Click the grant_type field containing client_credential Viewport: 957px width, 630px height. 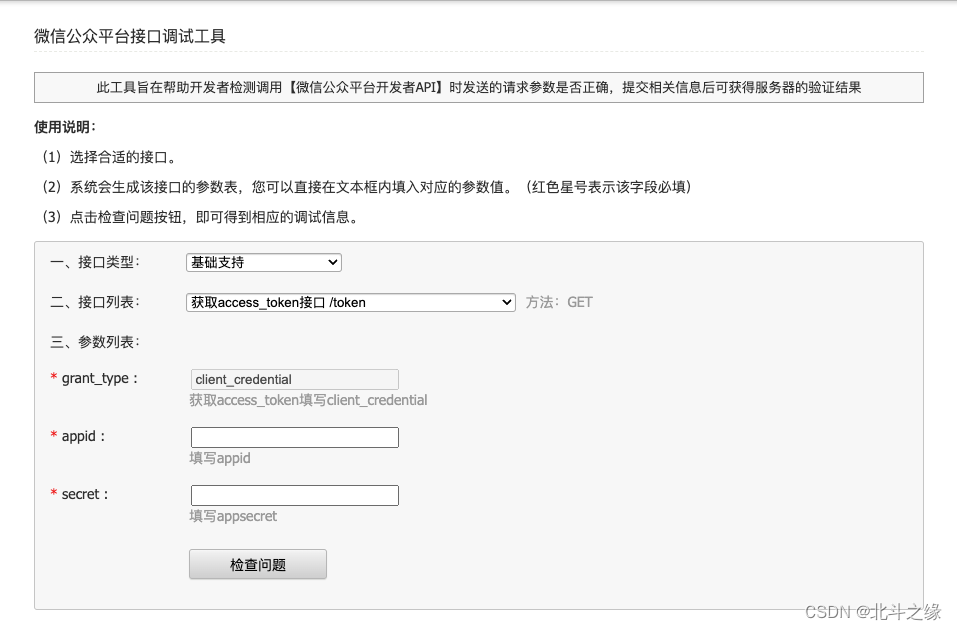click(x=295, y=379)
